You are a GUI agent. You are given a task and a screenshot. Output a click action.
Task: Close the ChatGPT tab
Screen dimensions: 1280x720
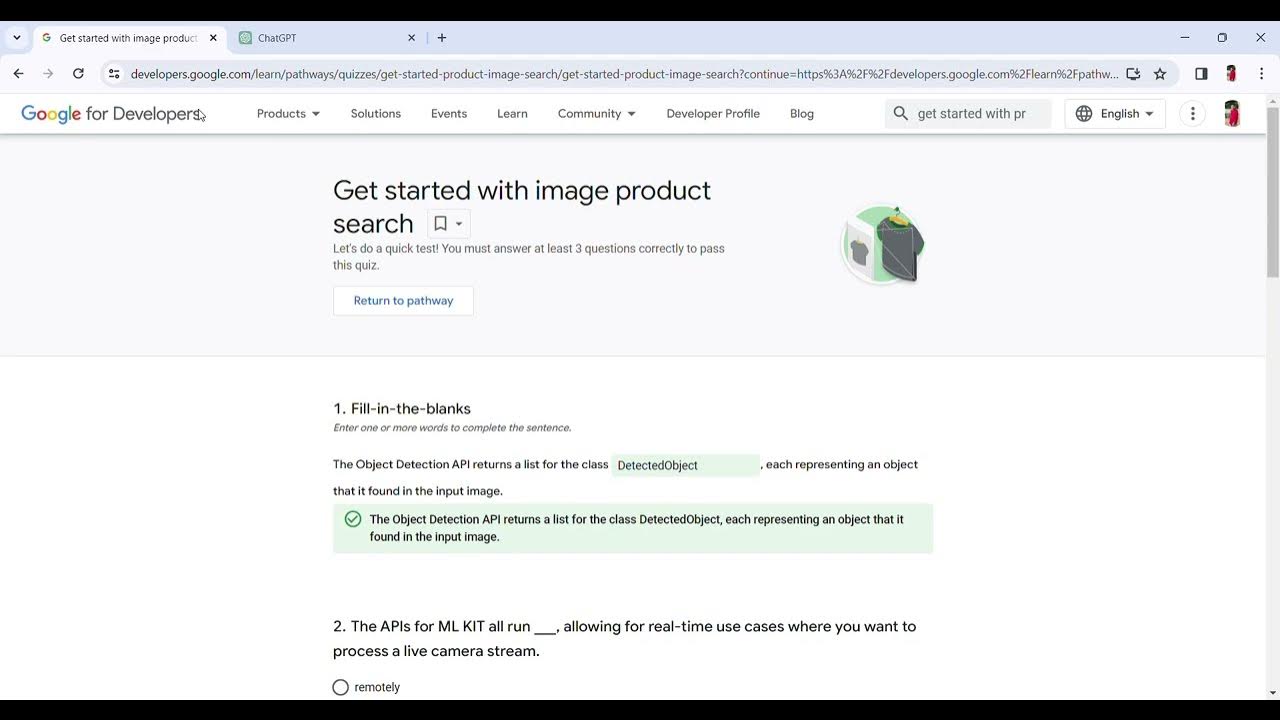[x=411, y=38]
